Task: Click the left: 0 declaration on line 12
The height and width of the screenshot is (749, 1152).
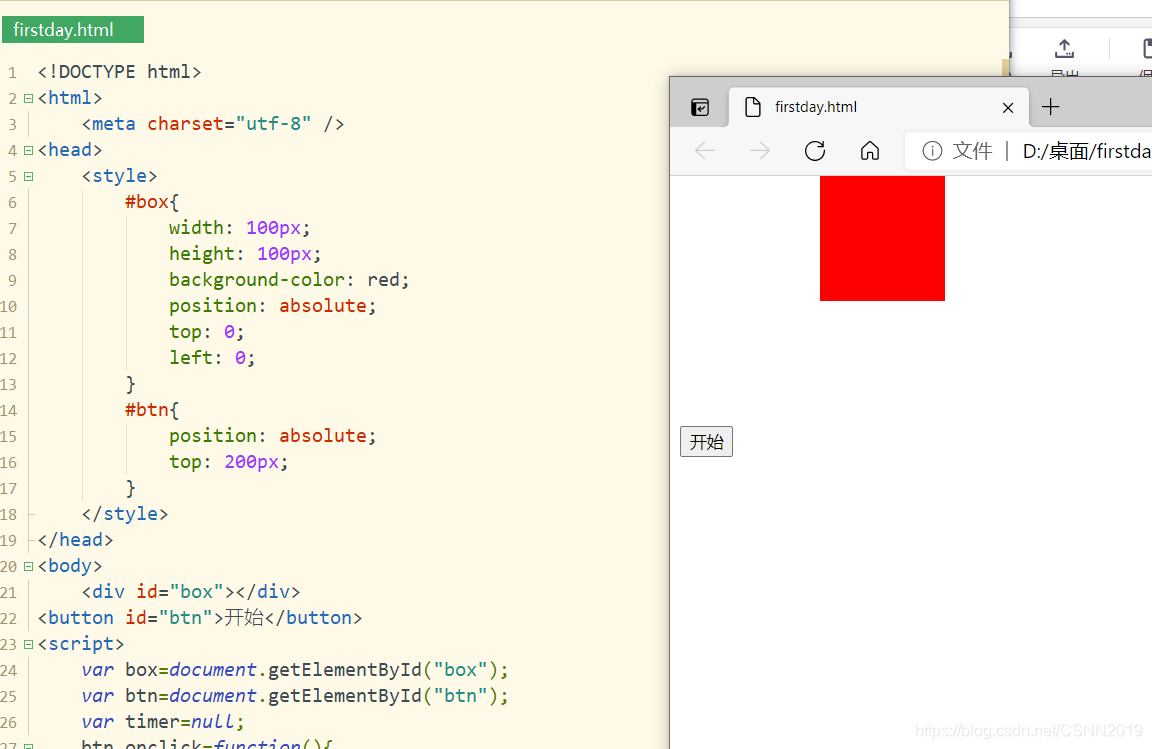Action: 212,358
